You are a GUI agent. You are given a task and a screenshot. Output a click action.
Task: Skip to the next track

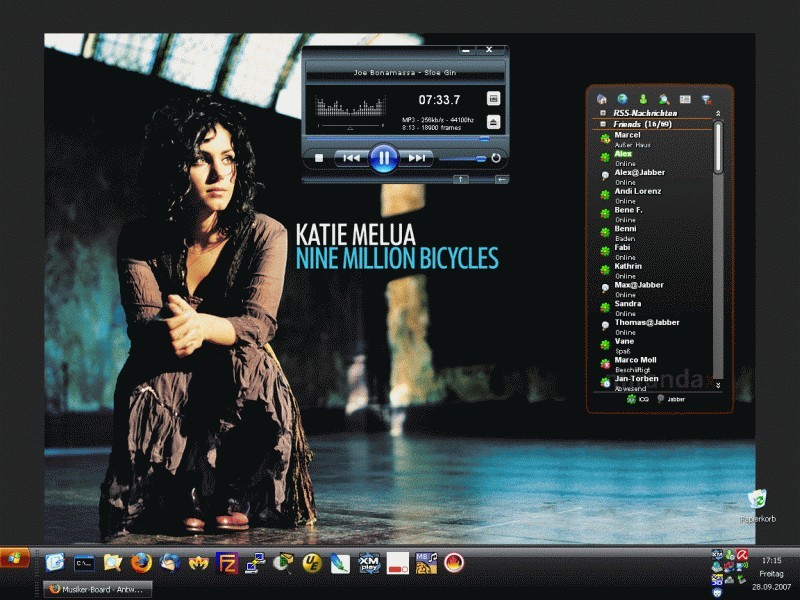click(x=416, y=158)
